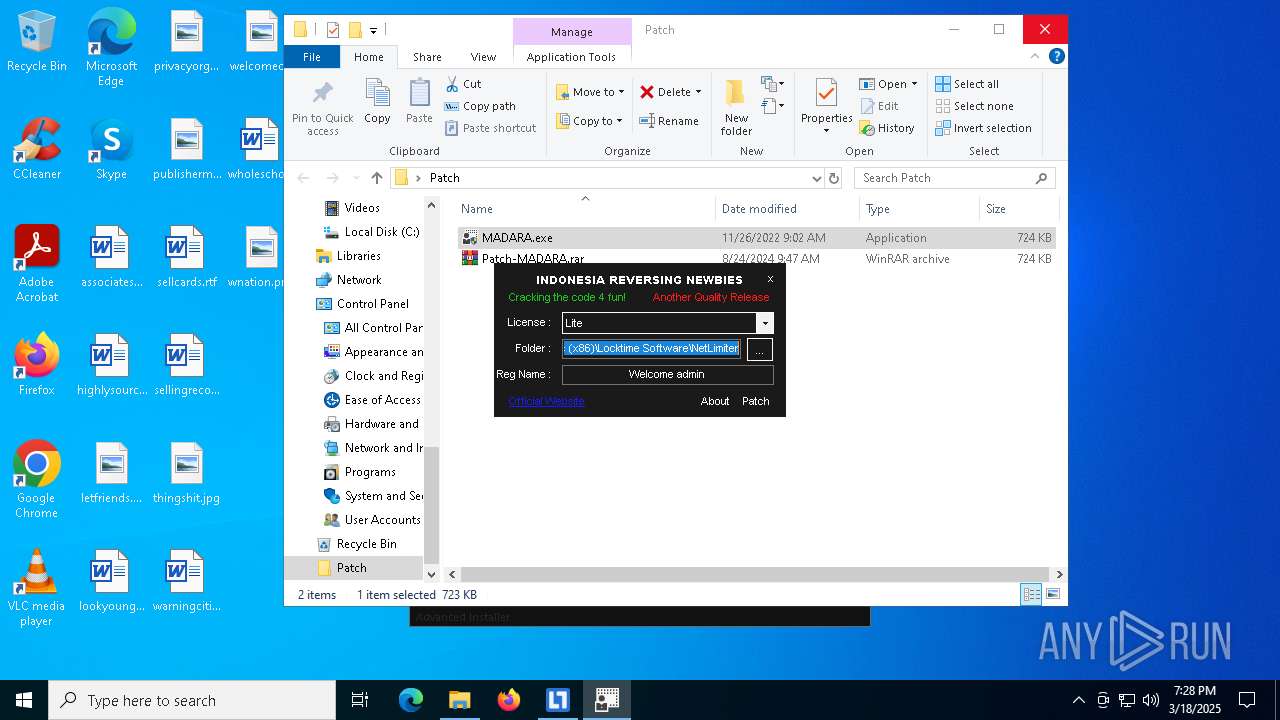Close the patcher with x

[x=770, y=279]
